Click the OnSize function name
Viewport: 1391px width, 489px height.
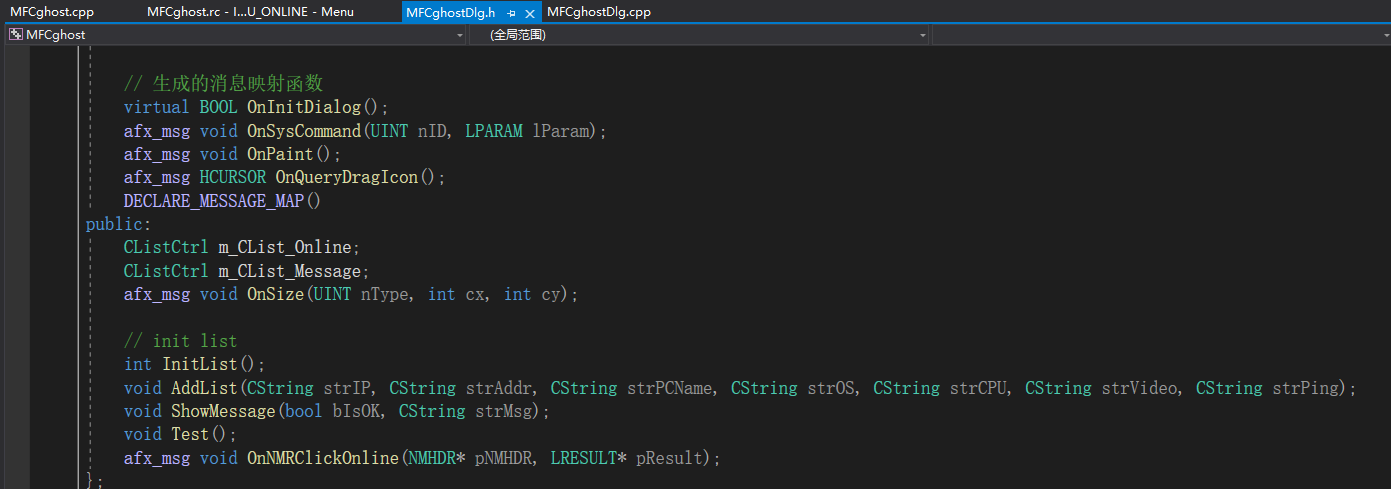click(275, 294)
